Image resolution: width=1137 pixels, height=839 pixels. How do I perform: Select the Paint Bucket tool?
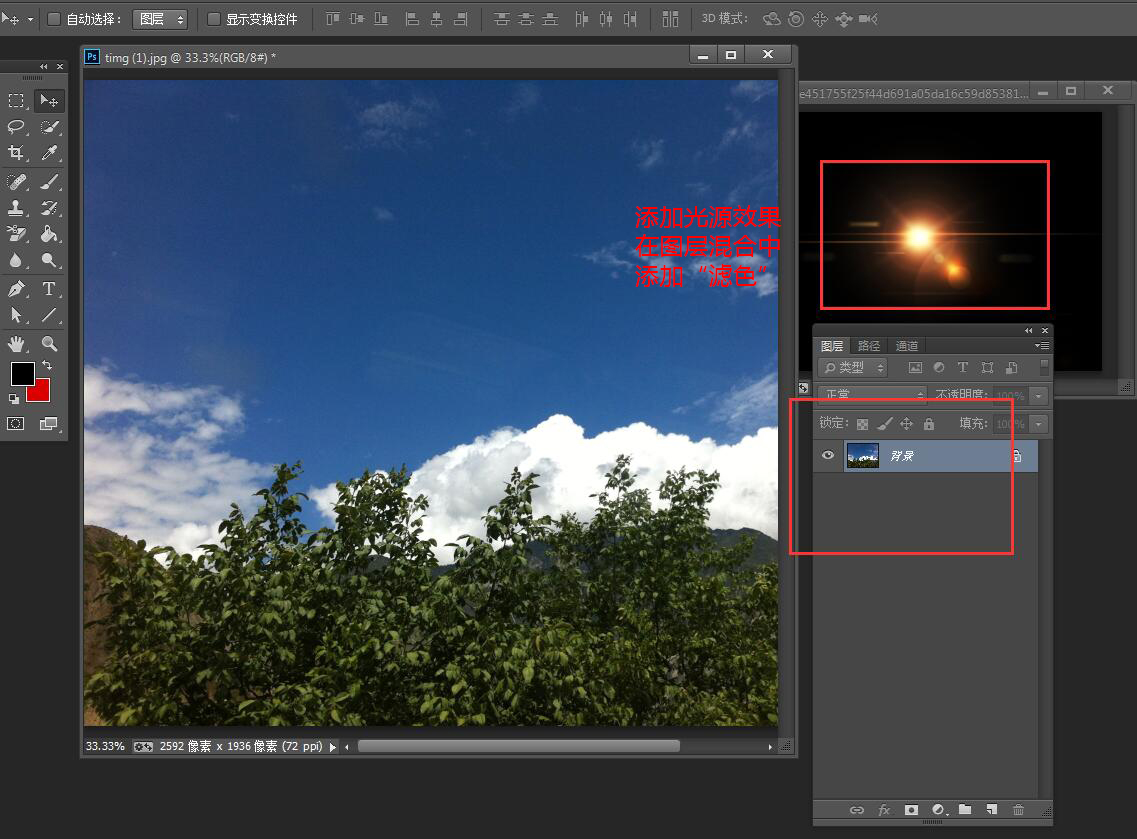pos(49,234)
